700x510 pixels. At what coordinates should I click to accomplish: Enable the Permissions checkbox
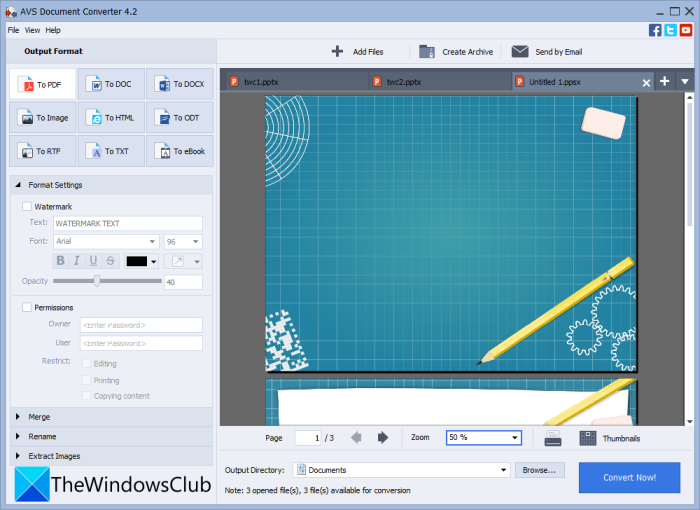(27, 307)
